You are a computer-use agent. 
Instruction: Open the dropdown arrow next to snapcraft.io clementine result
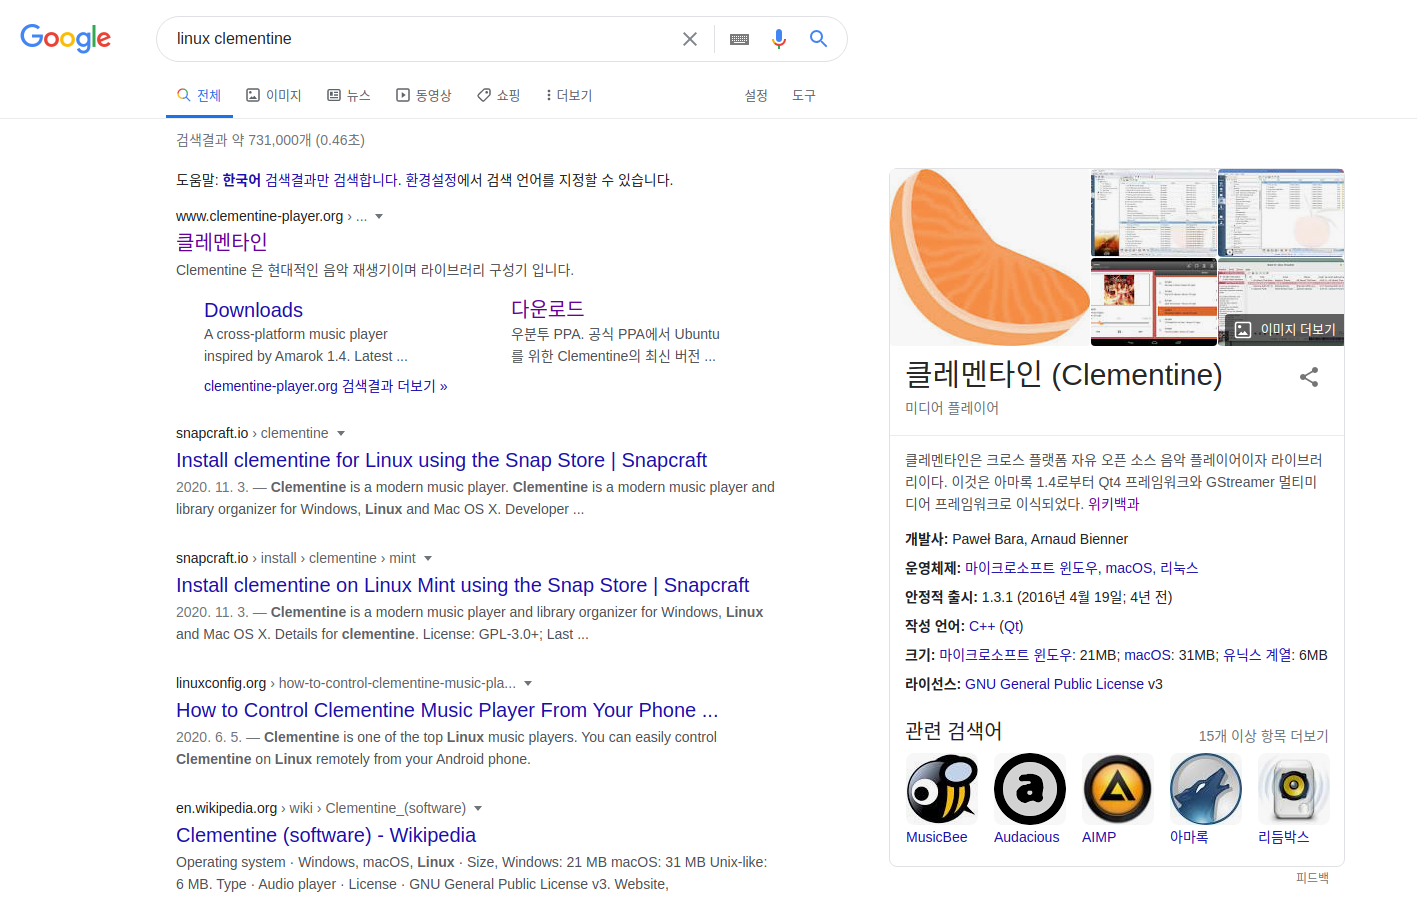click(341, 433)
